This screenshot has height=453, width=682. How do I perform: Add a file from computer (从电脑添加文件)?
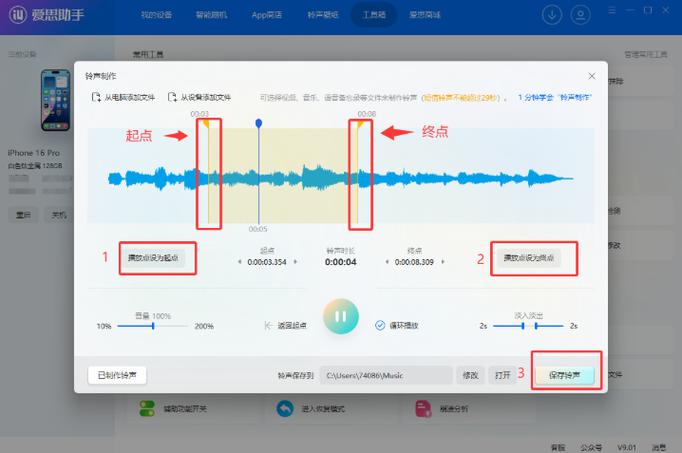[124, 97]
